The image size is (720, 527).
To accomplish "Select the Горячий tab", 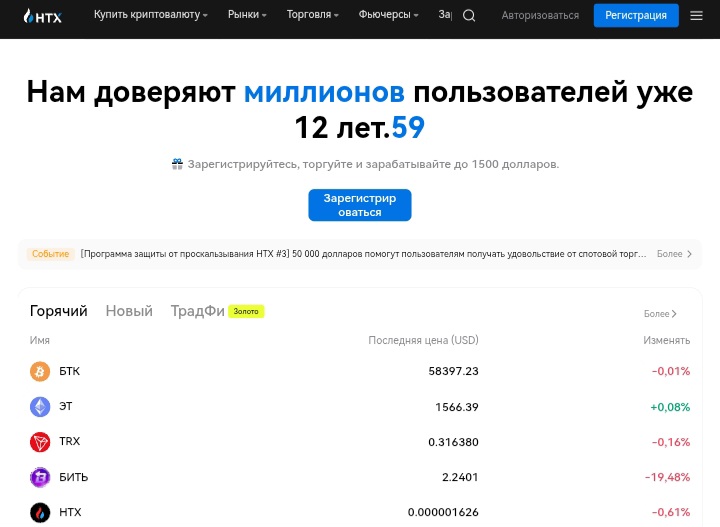I will point(58,311).
